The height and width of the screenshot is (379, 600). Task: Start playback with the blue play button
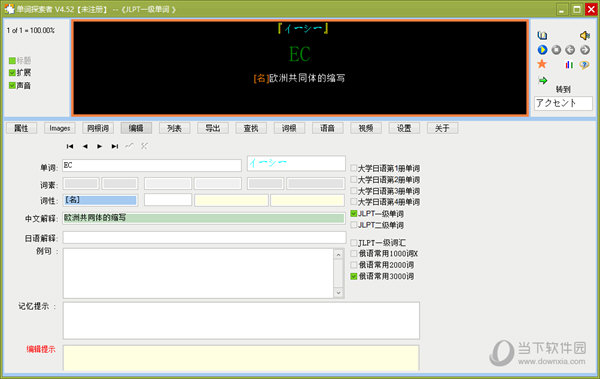542,50
